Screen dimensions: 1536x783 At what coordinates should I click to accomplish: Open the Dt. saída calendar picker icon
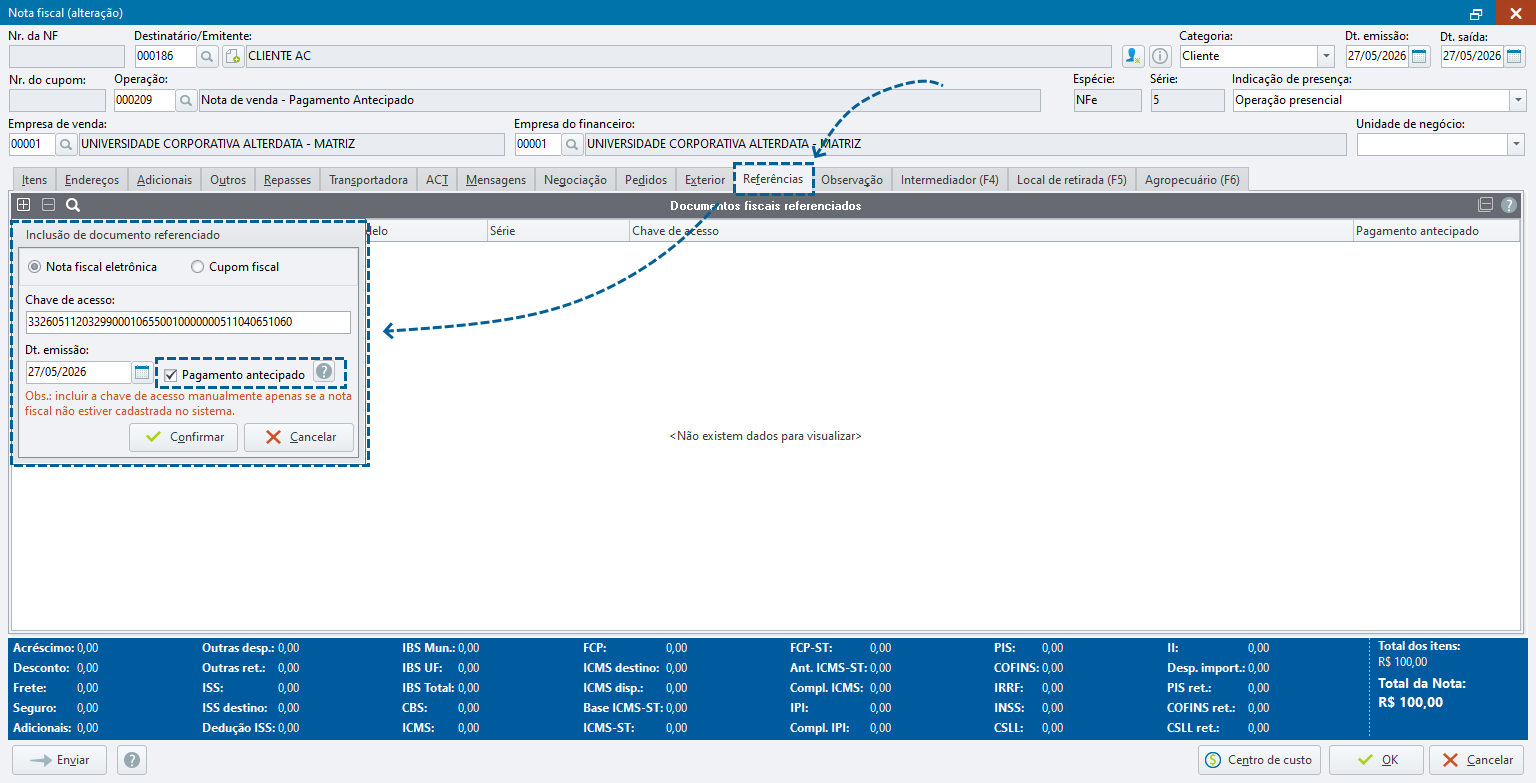pyautogui.click(x=1513, y=56)
